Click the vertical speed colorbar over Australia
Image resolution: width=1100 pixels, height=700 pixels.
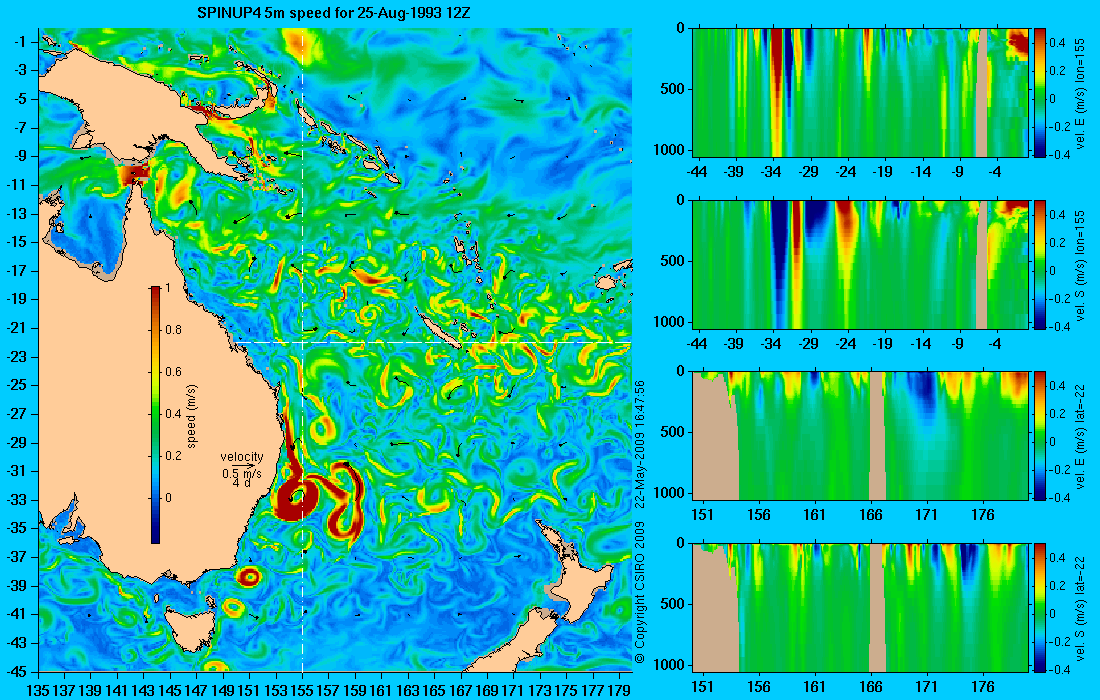tap(155, 415)
